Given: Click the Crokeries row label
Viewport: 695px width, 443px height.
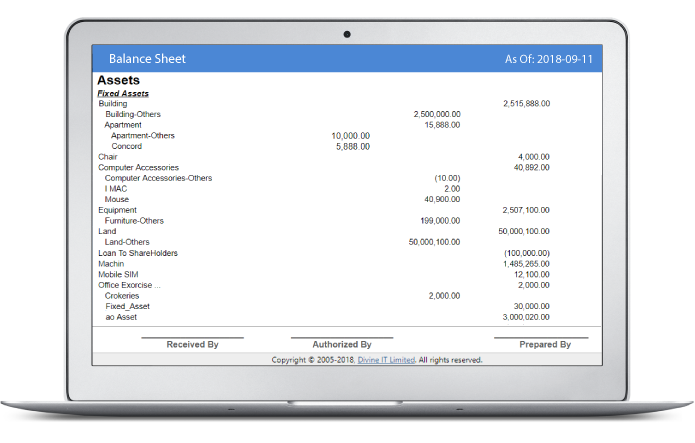Looking at the screenshot, I should [122, 295].
